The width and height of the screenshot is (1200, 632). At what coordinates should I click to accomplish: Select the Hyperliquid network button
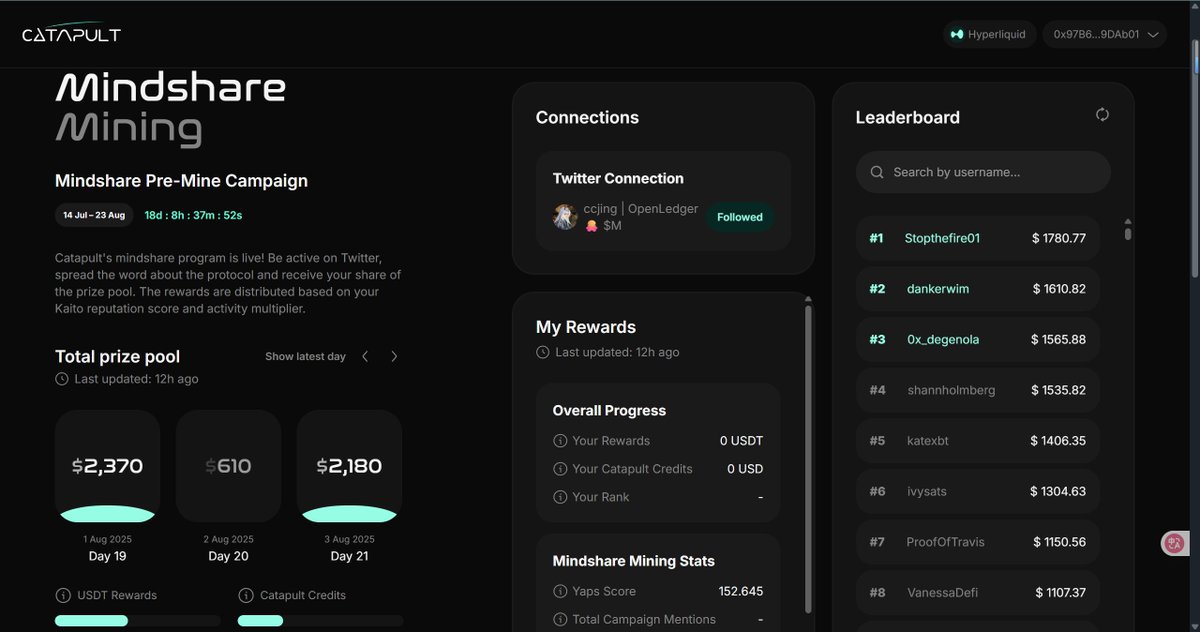989,34
